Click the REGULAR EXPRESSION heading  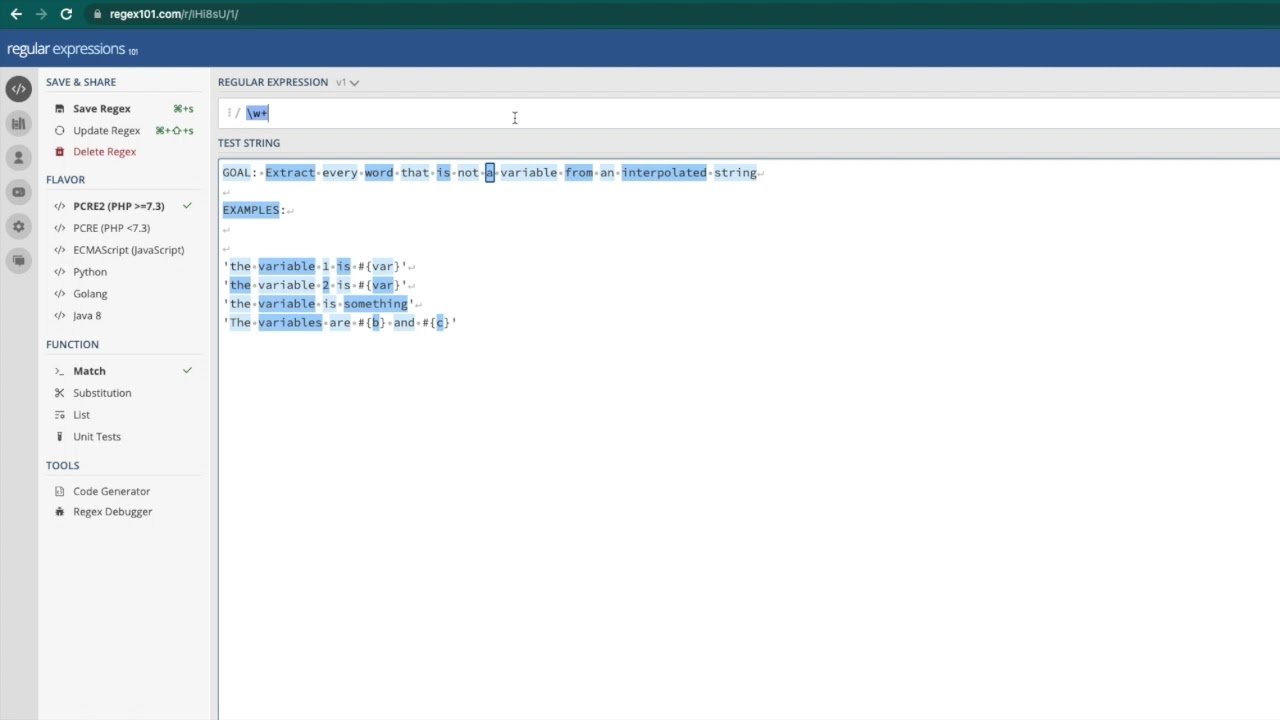point(273,82)
